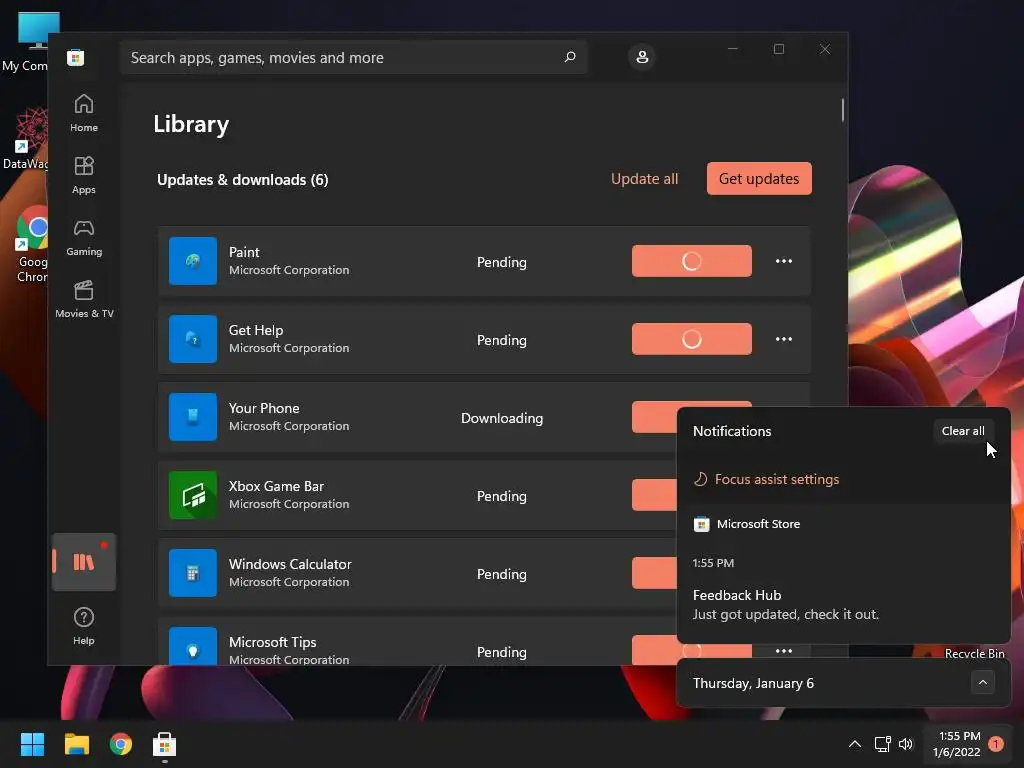
Task: Select the Library icon in sidebar
Action: [84, 562]
